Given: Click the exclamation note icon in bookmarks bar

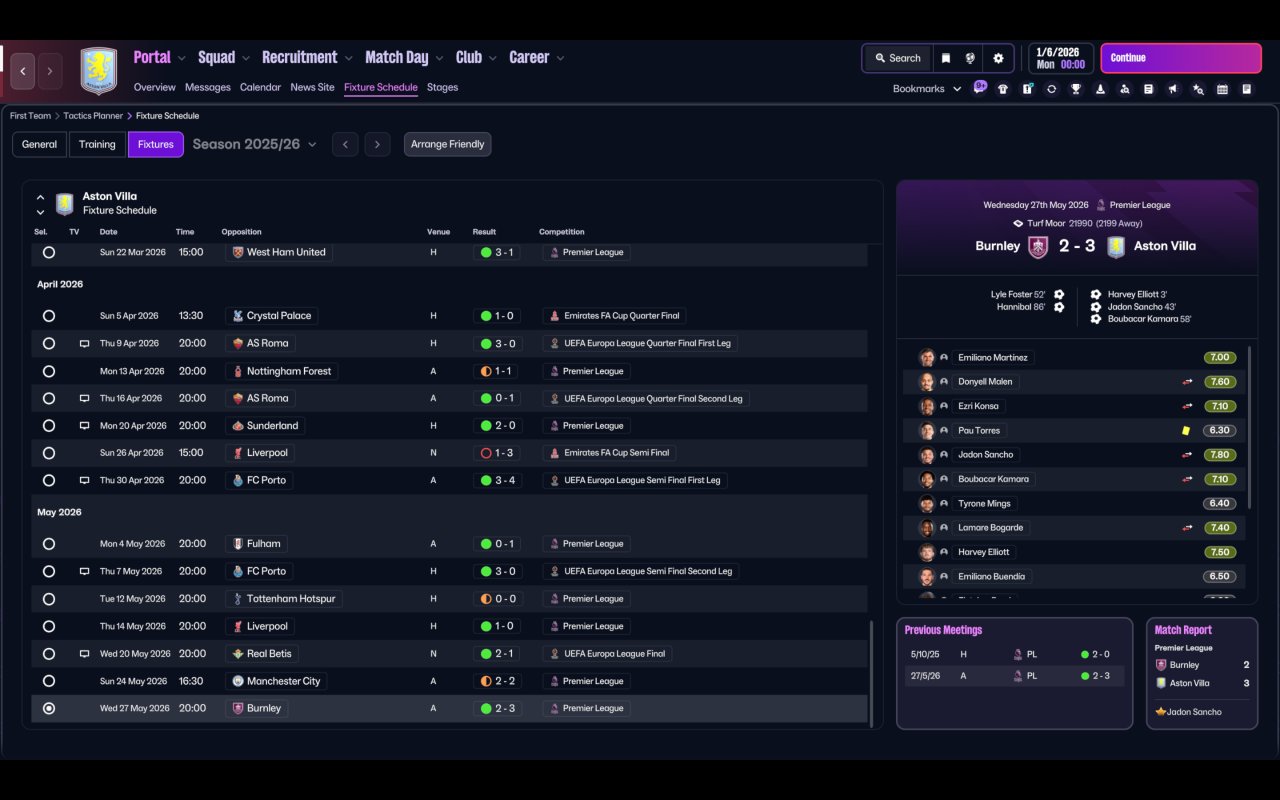Looking at the screenshot, I should click(1027, 89).
